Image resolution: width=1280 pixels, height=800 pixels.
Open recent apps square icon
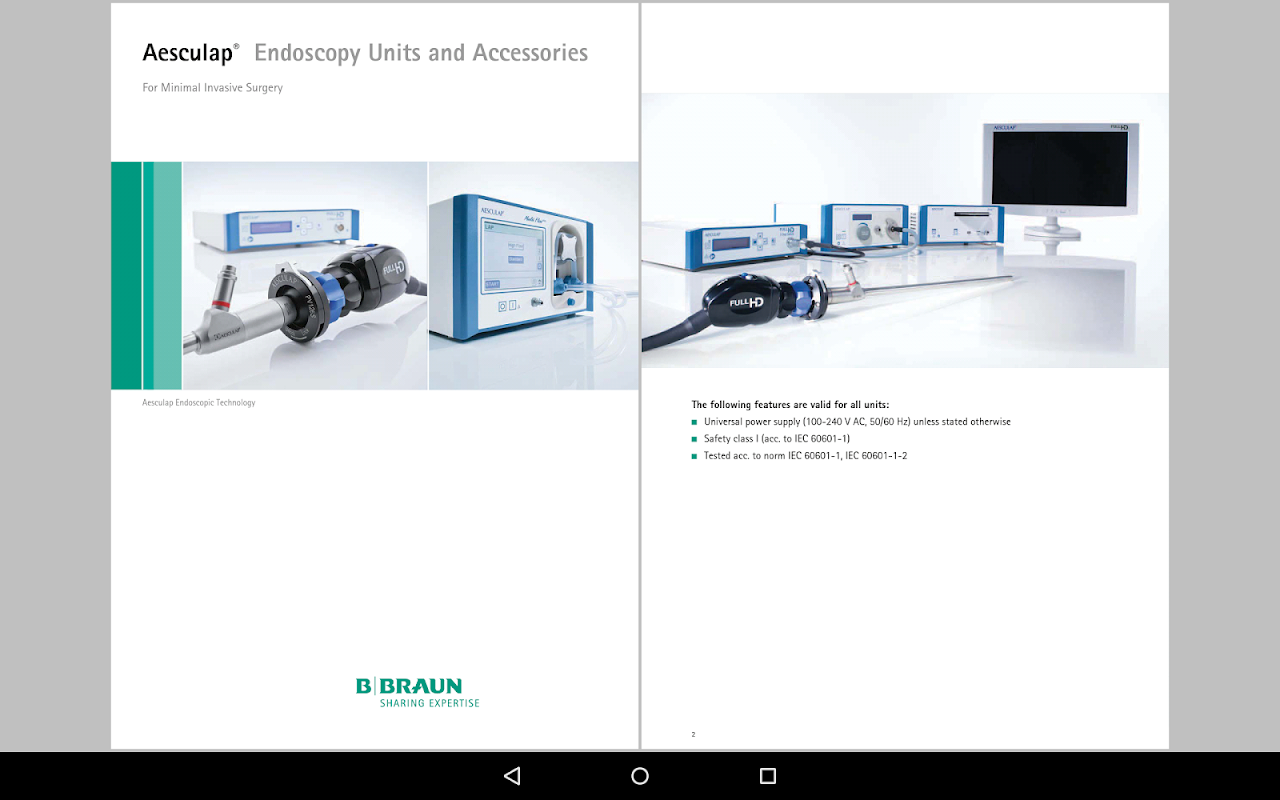(768, 776)
